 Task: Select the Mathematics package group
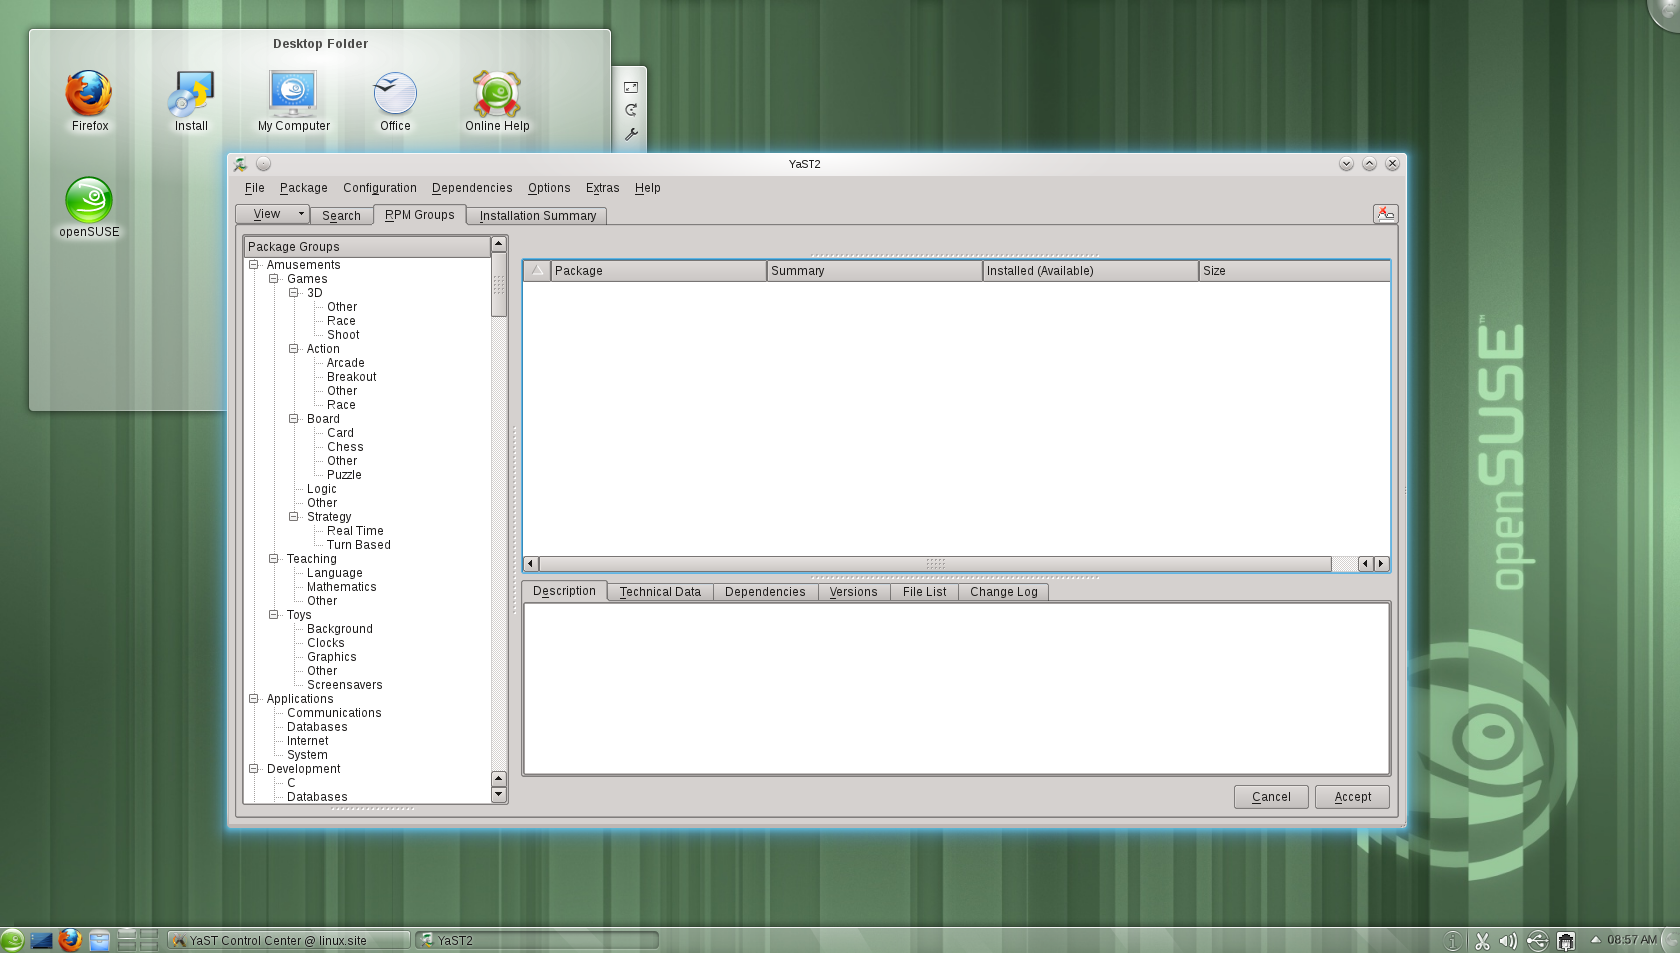click(342, 587)
